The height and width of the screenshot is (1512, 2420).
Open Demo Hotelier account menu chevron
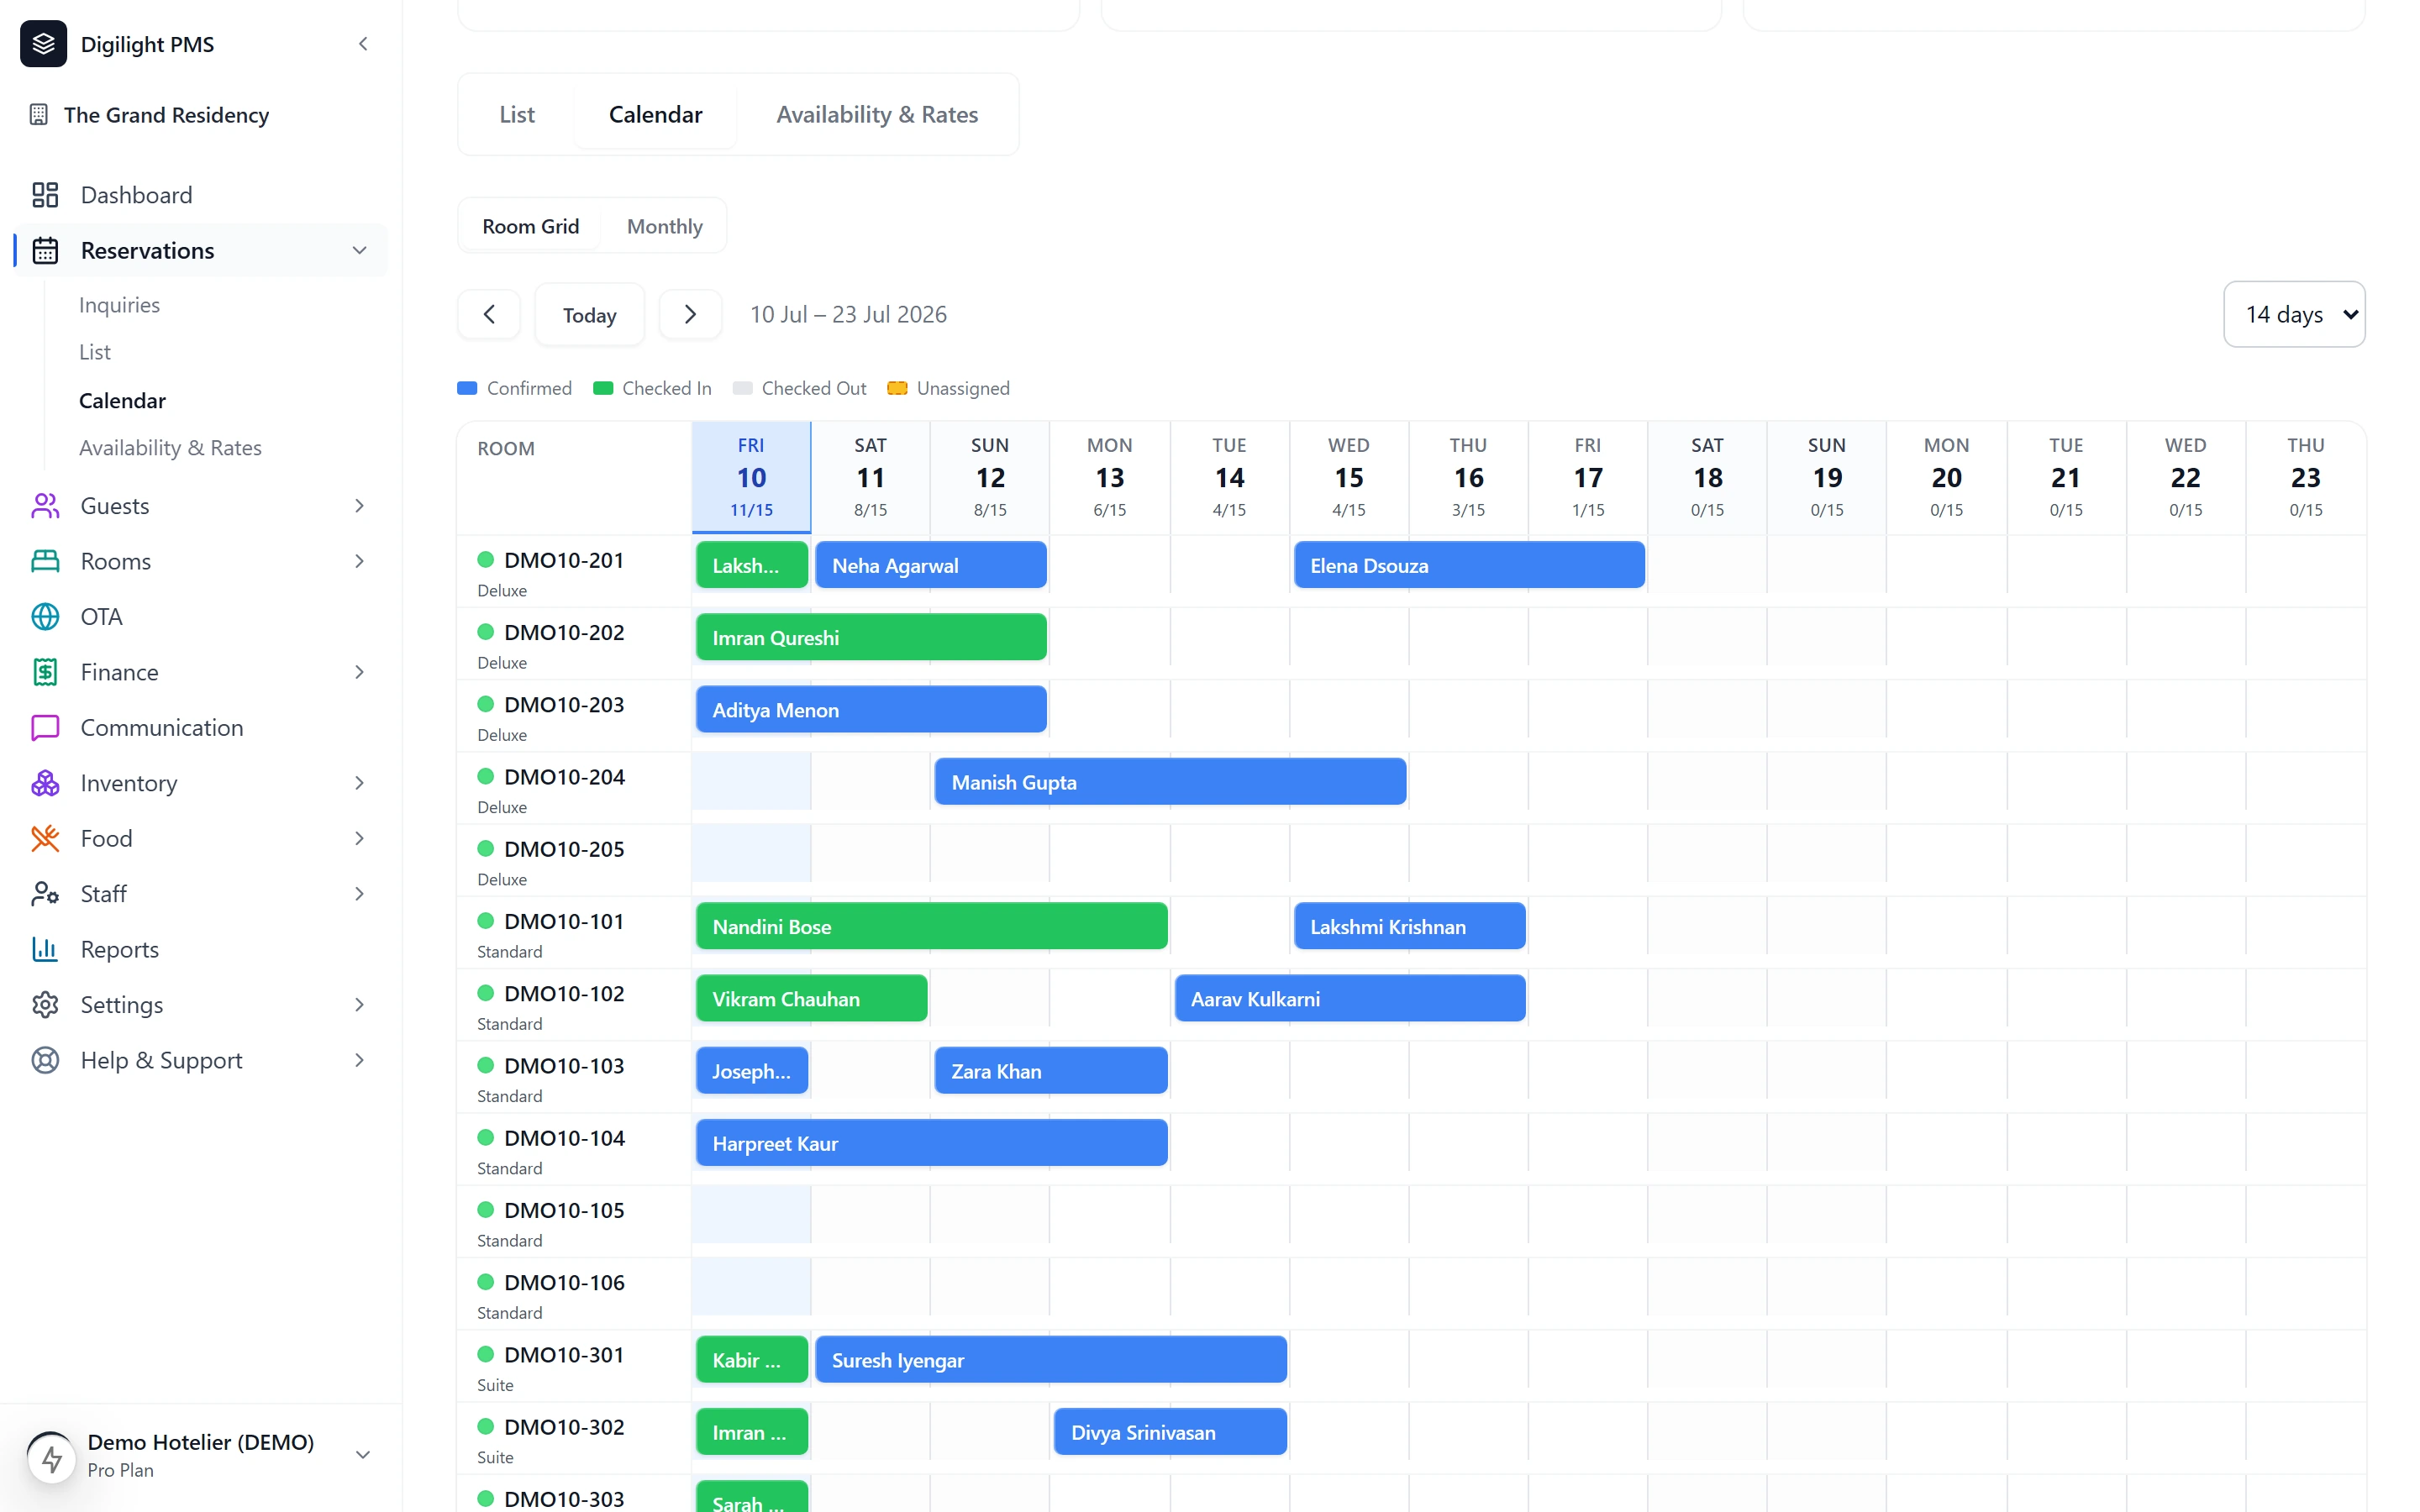364,1456
